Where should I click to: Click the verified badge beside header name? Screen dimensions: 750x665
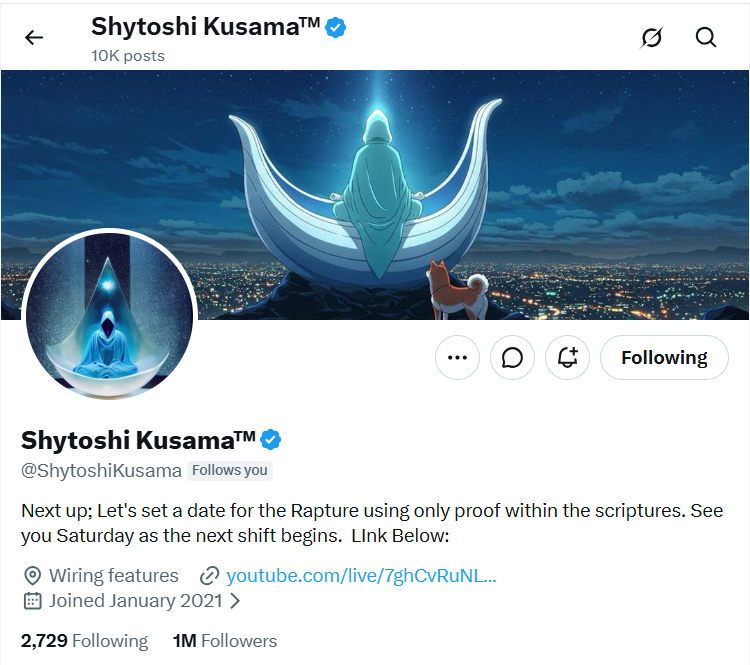pos(337,28)
